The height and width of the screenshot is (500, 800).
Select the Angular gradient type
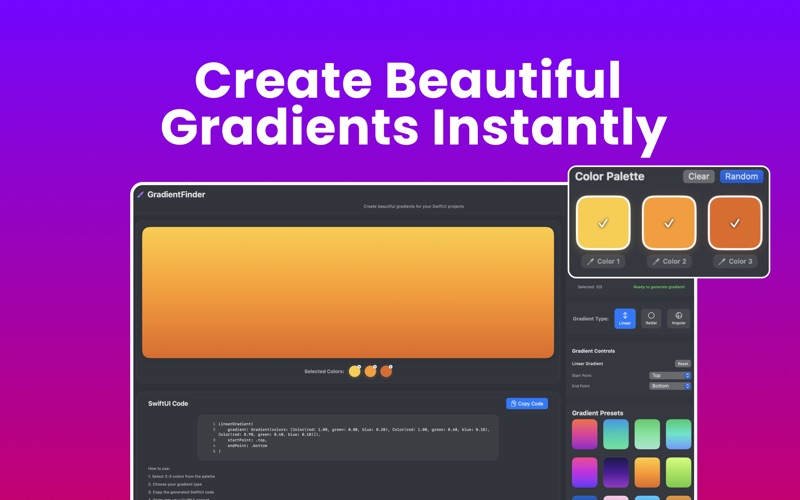click(679, 318)
